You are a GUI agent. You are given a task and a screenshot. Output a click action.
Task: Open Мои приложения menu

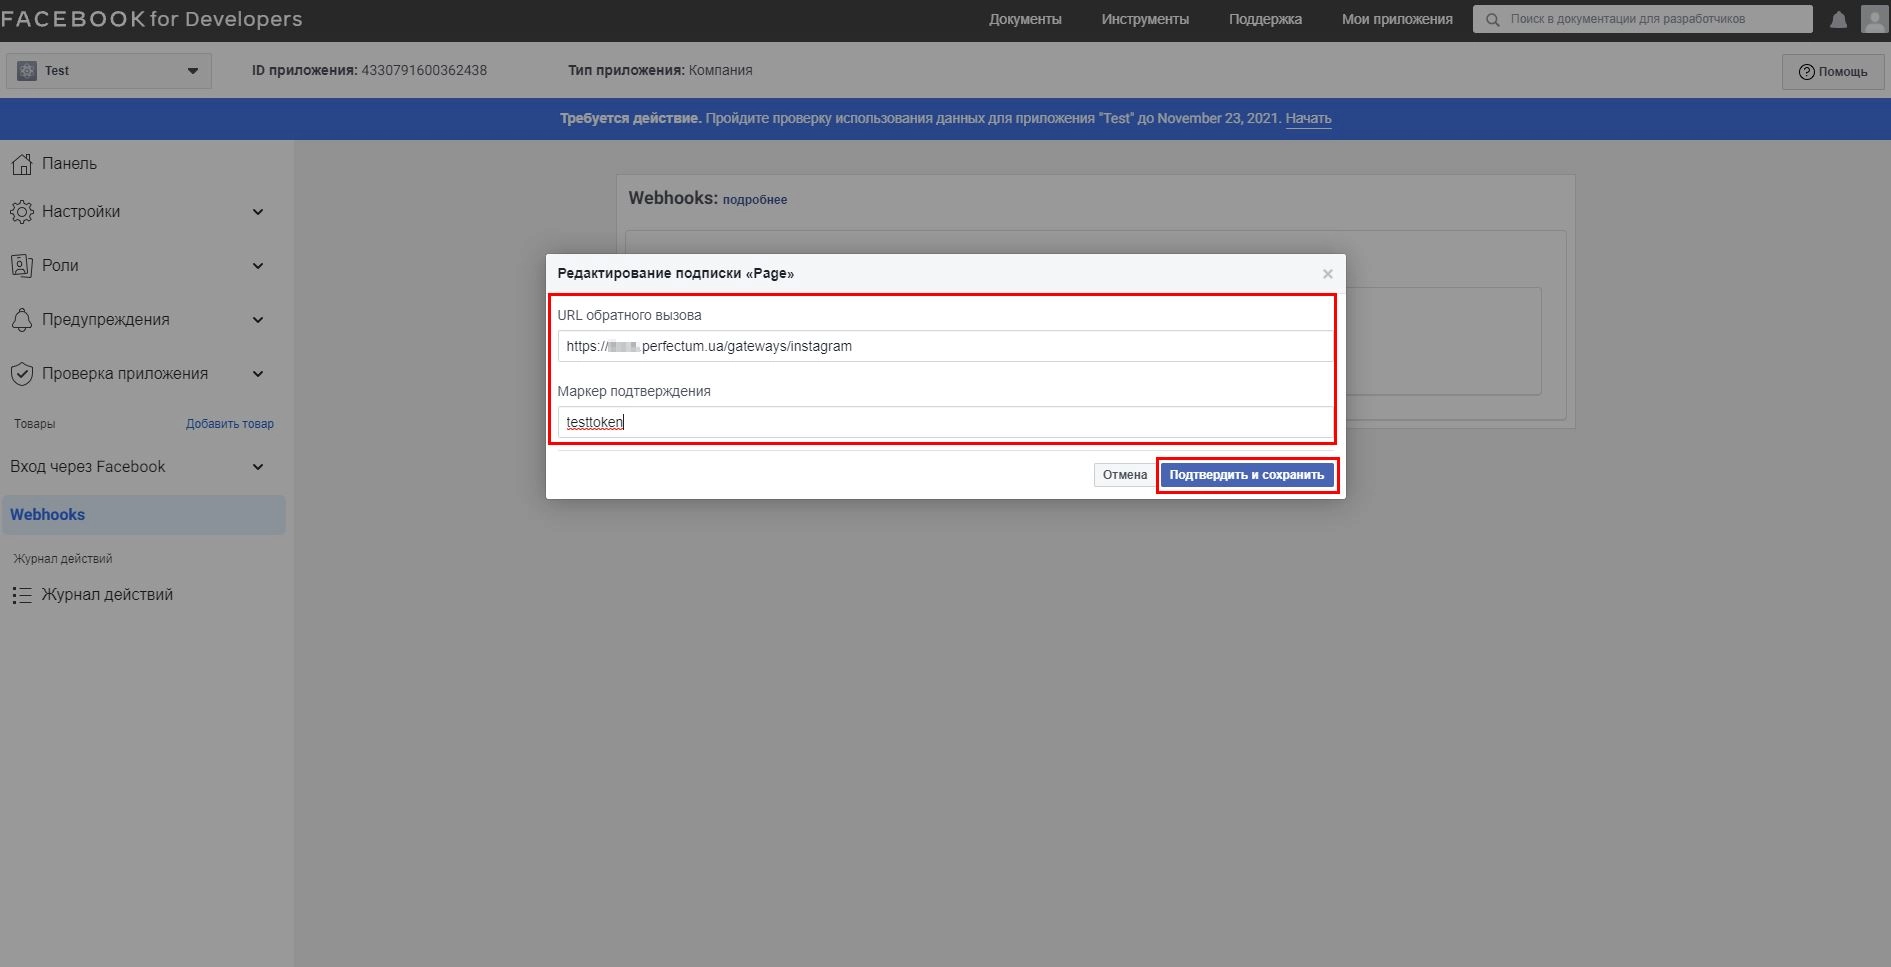(x=1397, y=19)
